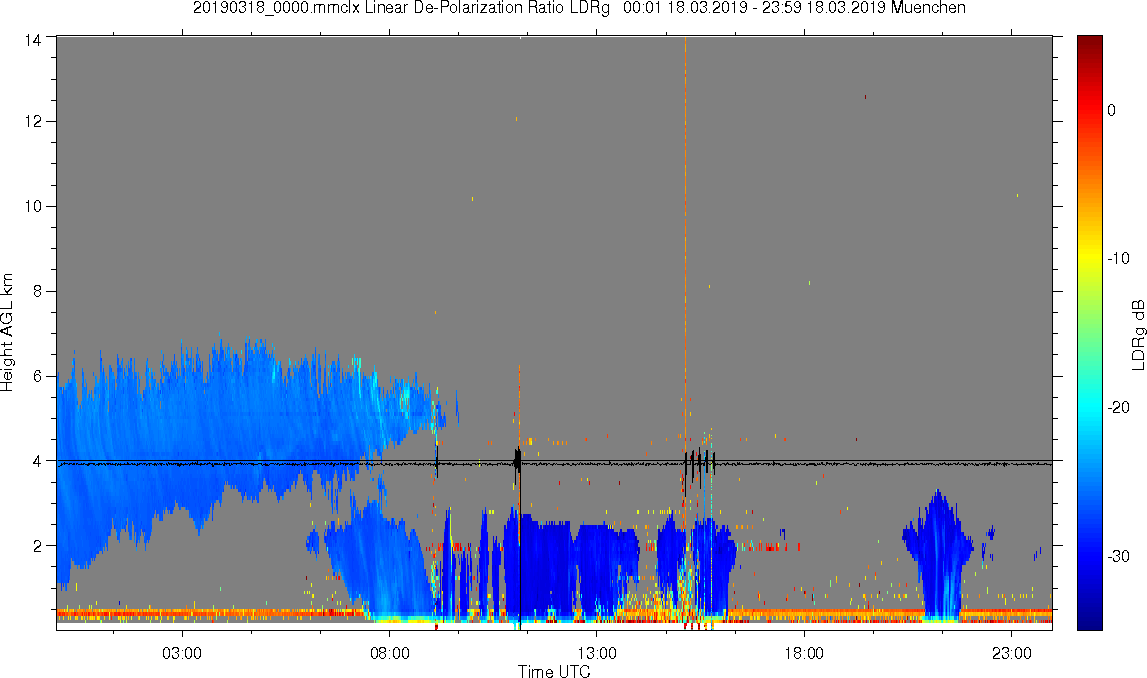Image resolution: width=1147 pixels, height=678 pixels.
Task: Click the '6' height tick label
Action: point(37,376)
